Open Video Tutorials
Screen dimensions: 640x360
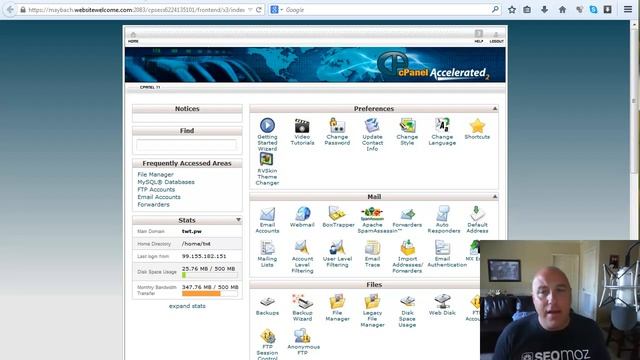coord(302,126)
